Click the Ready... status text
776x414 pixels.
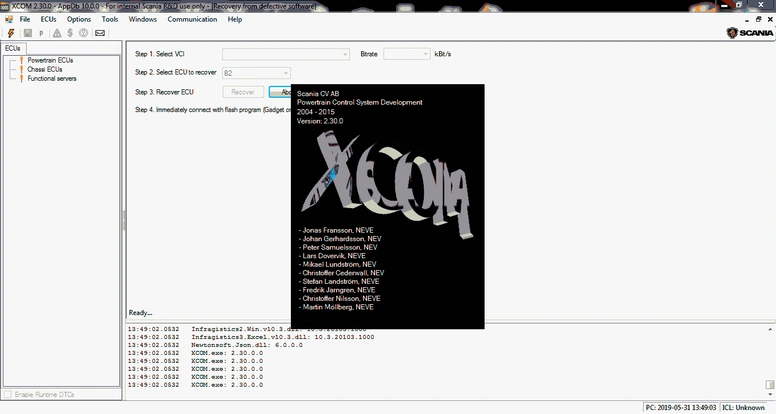pyautogui.click(x=141, y=313)
